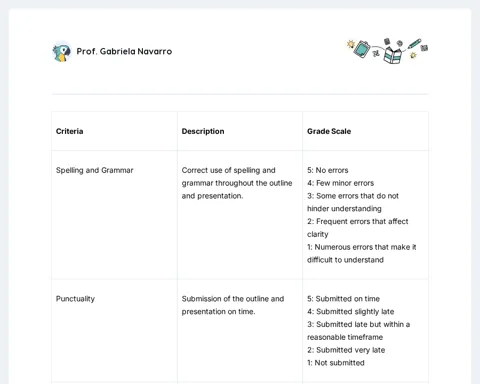
Task: Click the Prof. Gabriela Navarro name
Action: pos(124,51)
